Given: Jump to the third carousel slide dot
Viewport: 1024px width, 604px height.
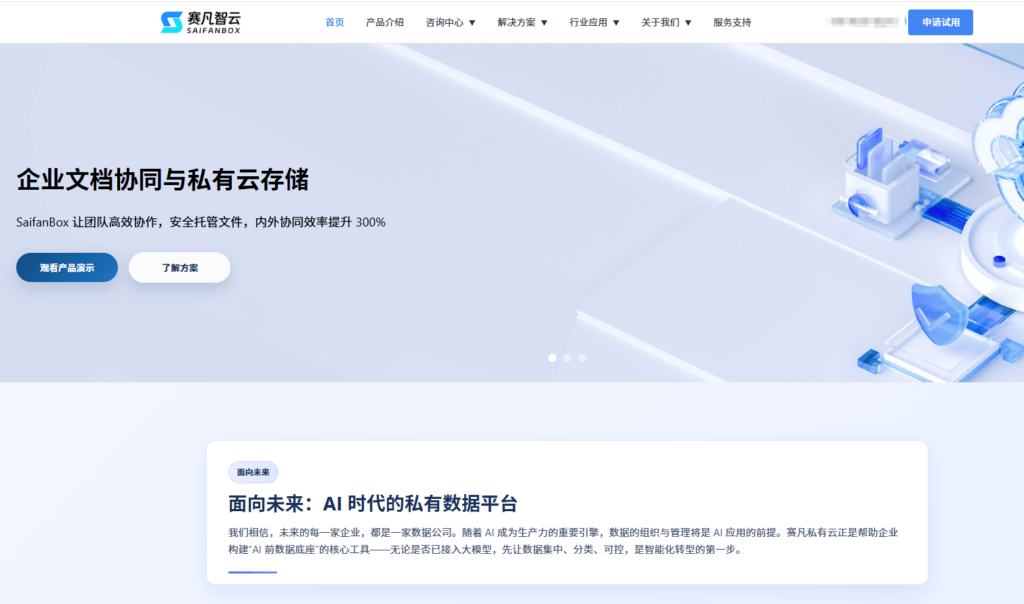Looking at the screenshot, I should [x=582, y=357].
